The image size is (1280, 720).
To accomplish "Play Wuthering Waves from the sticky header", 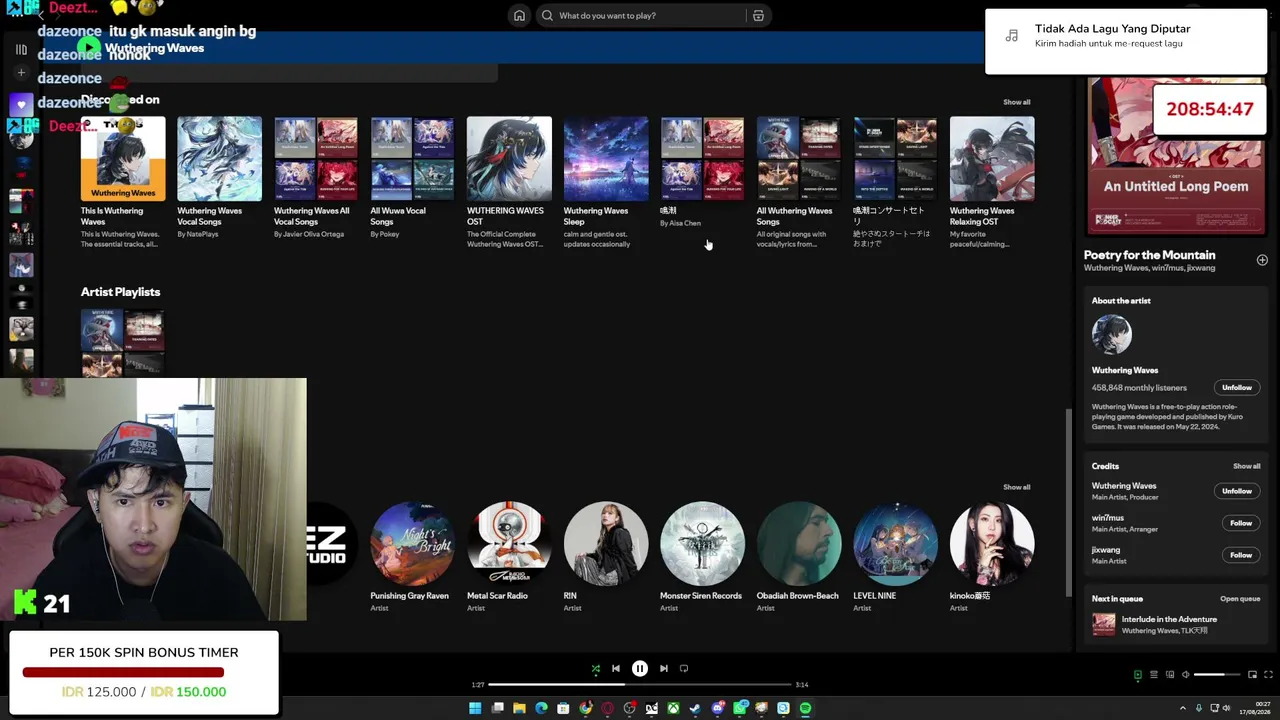I will point(90,47).
